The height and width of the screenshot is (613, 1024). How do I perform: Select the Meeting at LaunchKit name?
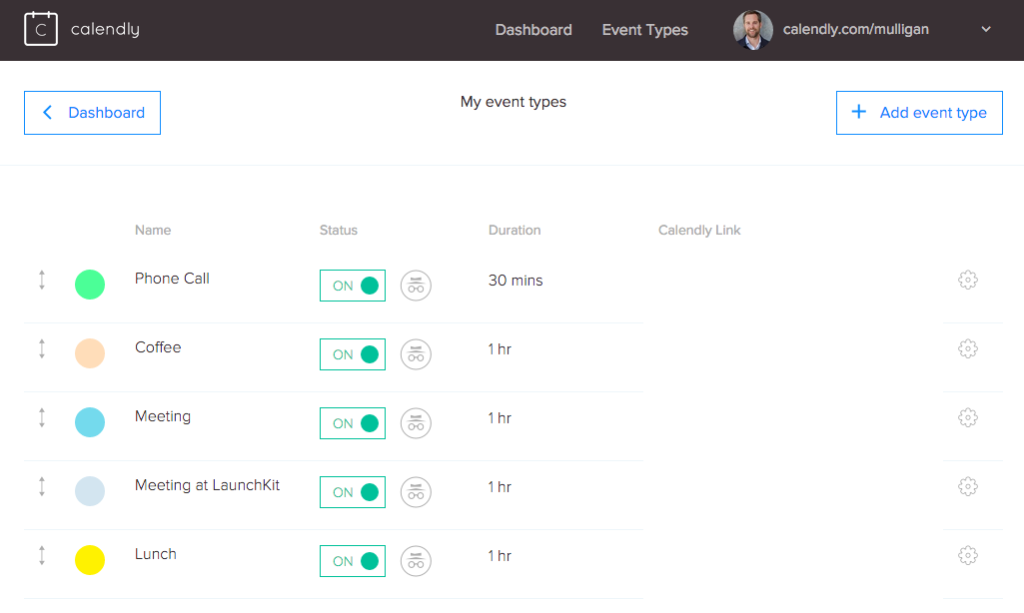pos(207,485)
